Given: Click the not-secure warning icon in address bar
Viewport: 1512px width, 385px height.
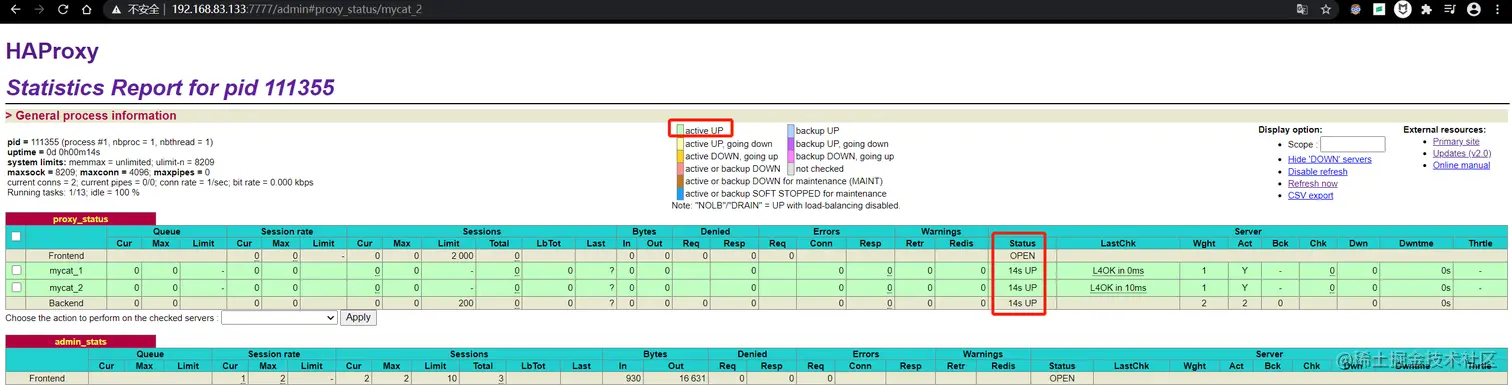Looking at the screenshot, I should (x=117, y=9).
